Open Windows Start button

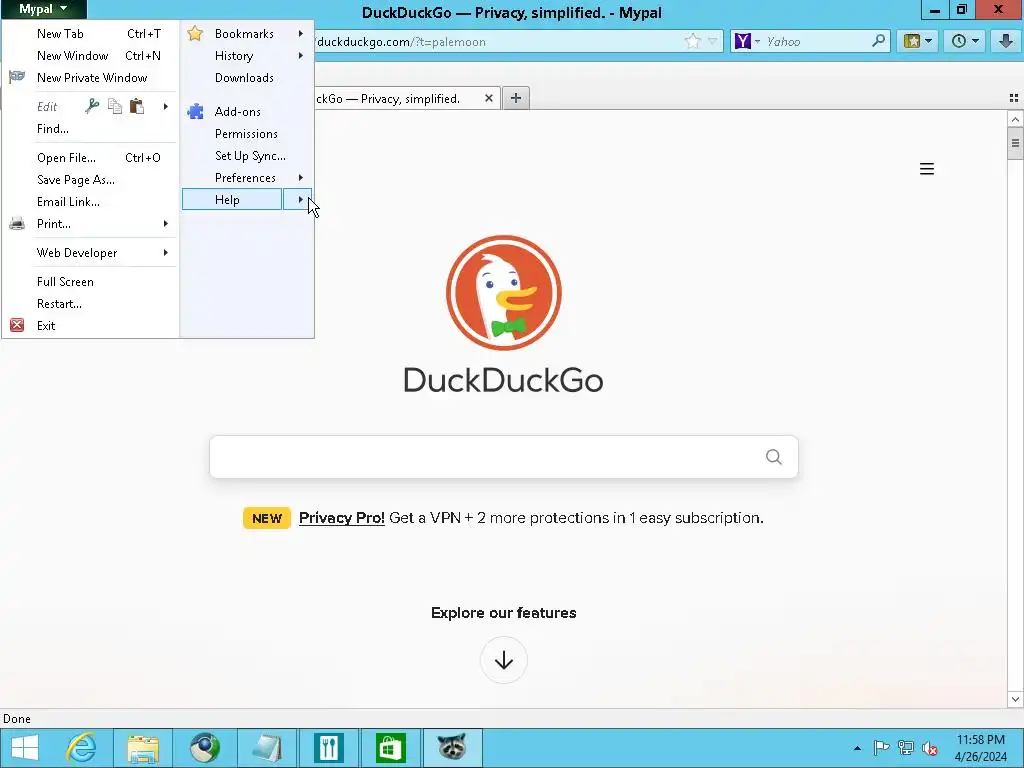[x=25, y=748]
